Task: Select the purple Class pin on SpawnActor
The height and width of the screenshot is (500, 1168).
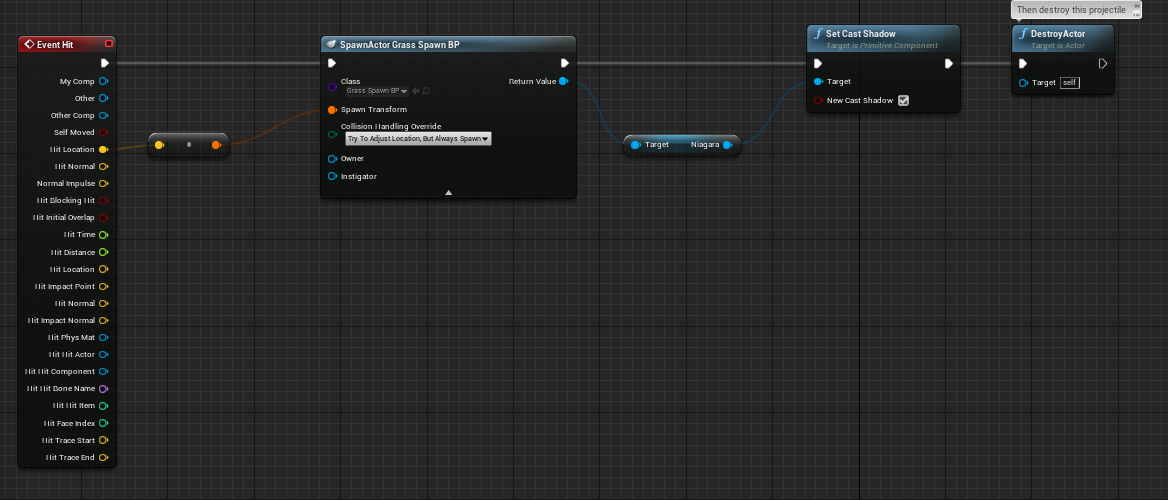Action: (332, 87)
